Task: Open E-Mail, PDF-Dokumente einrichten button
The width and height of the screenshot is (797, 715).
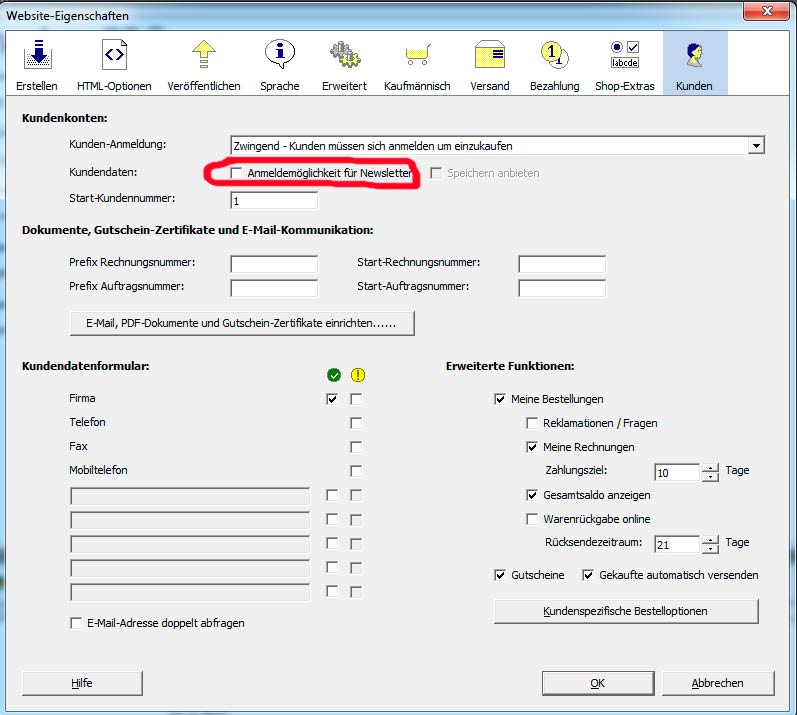Action: 241,324
